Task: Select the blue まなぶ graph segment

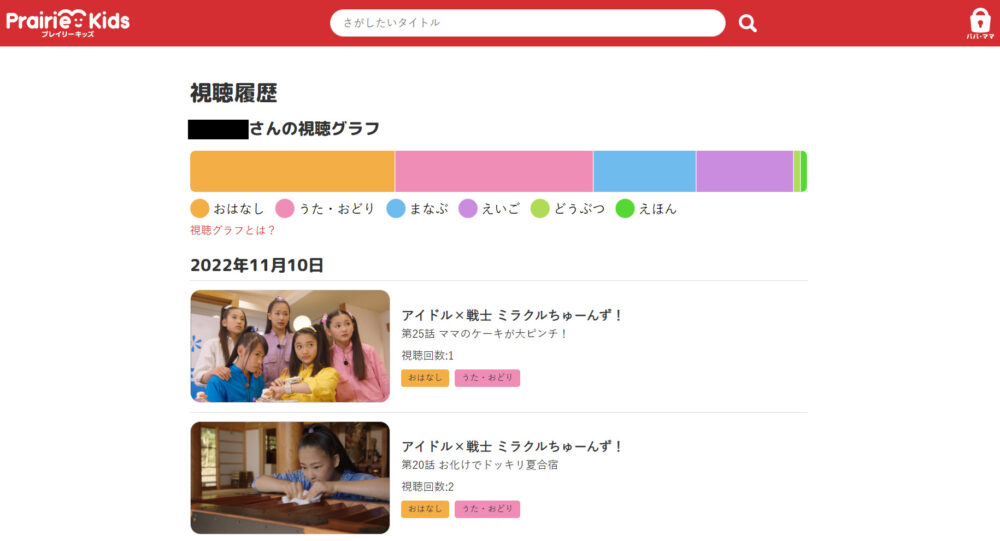Action: [644, 171]
